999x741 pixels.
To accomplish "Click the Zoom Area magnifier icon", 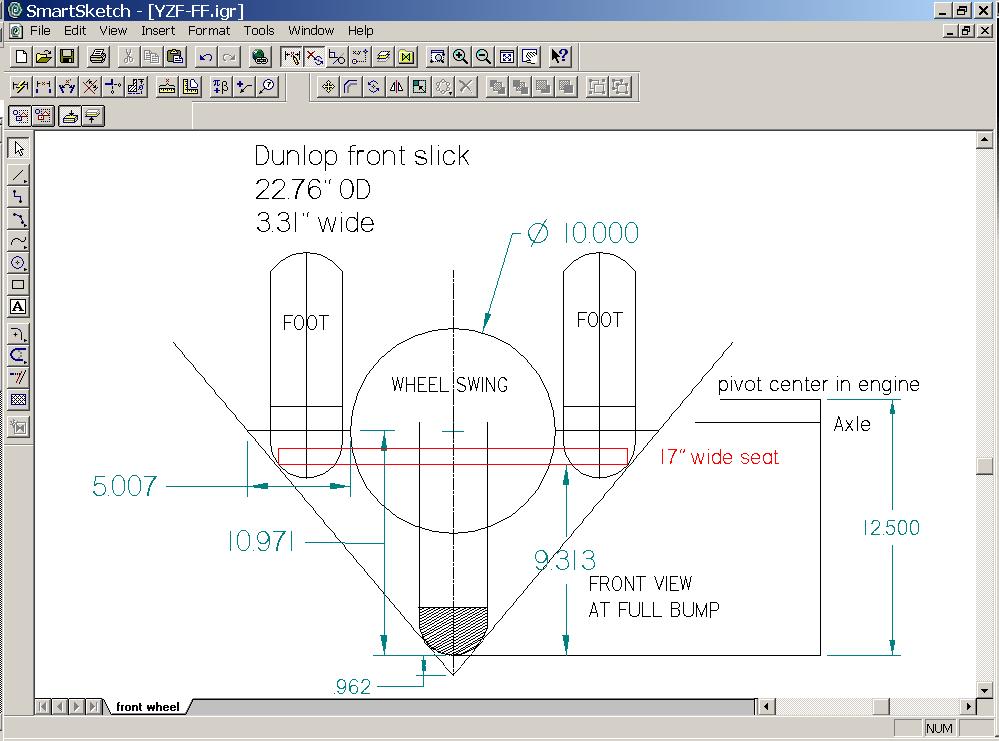I will [x=437, y=57].
